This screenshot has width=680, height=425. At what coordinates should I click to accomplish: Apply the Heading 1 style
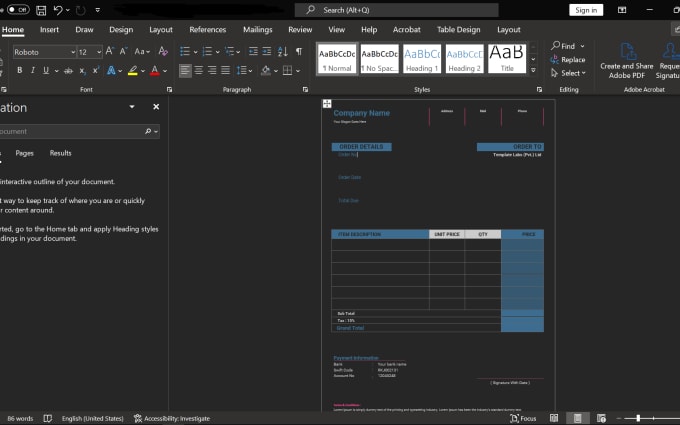coord(422,58)
